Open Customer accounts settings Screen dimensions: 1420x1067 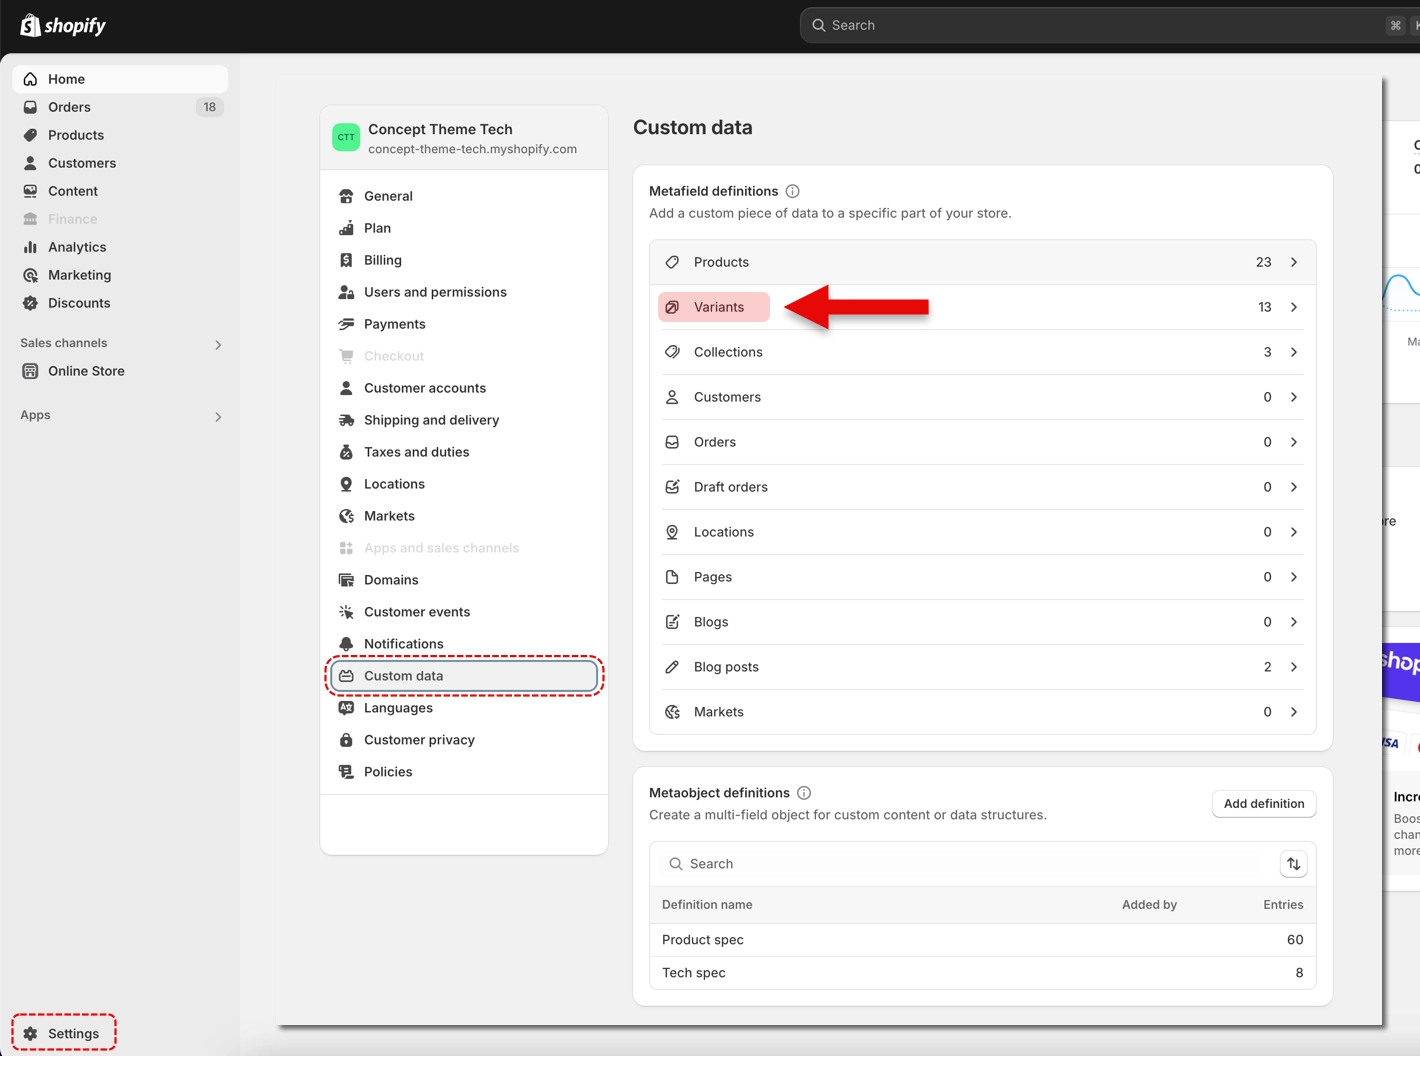pyautogui.click(x=464, y=388)
